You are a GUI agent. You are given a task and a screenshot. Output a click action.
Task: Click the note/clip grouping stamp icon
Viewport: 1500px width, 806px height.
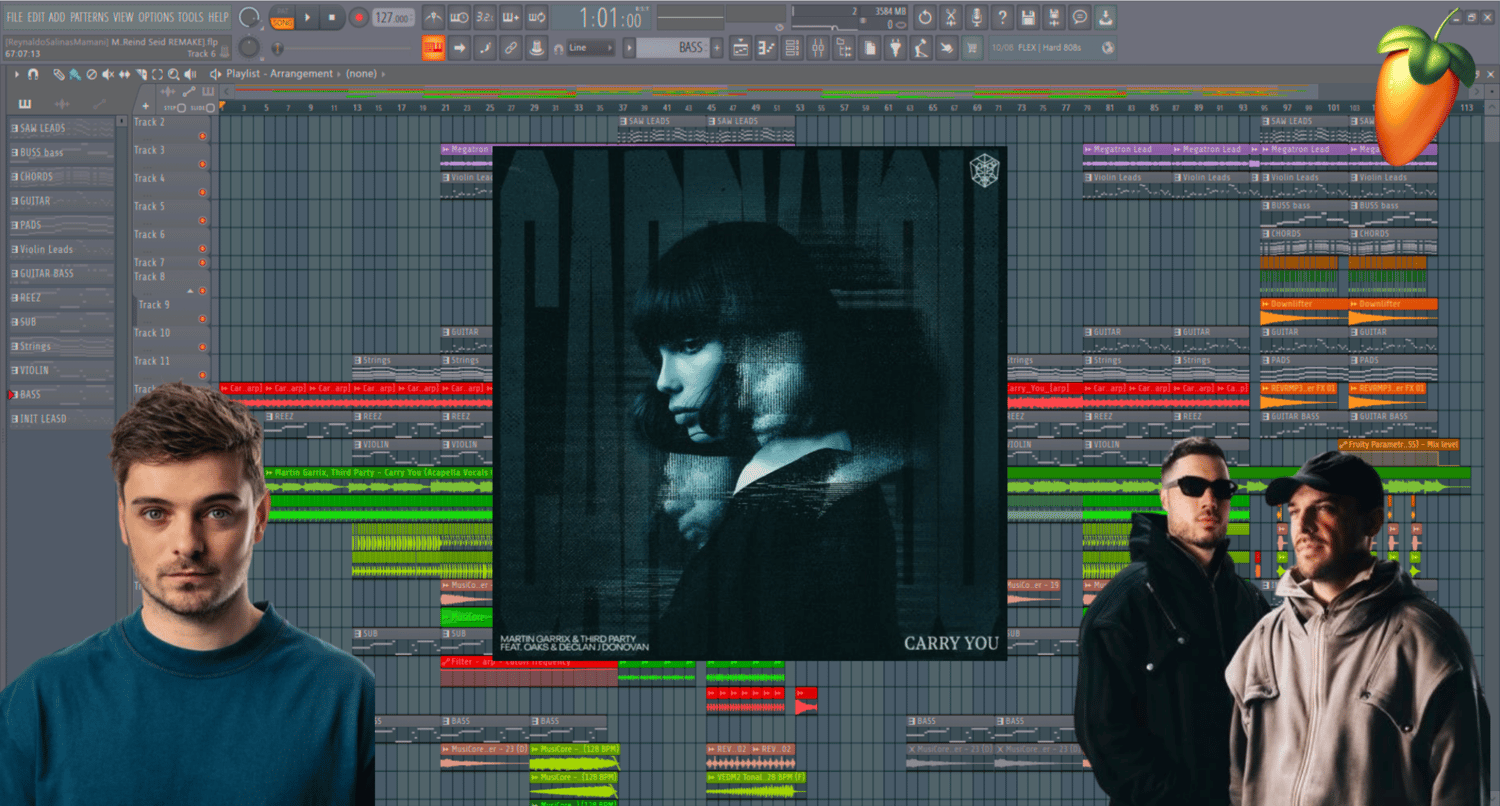pyautogui.click(x=537, y=47)
